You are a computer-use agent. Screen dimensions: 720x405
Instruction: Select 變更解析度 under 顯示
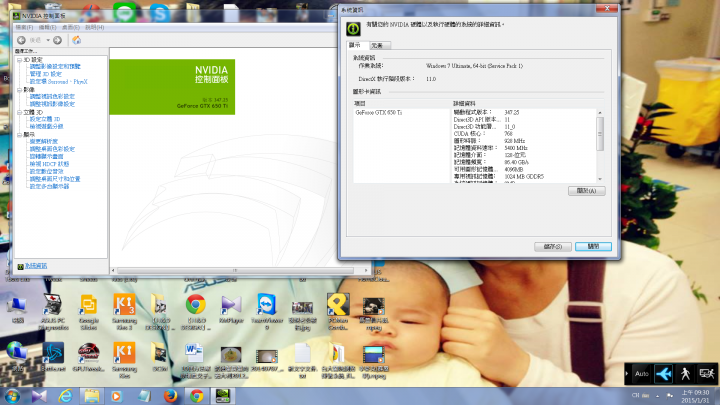pyautogui.click(x=44, y=141)
